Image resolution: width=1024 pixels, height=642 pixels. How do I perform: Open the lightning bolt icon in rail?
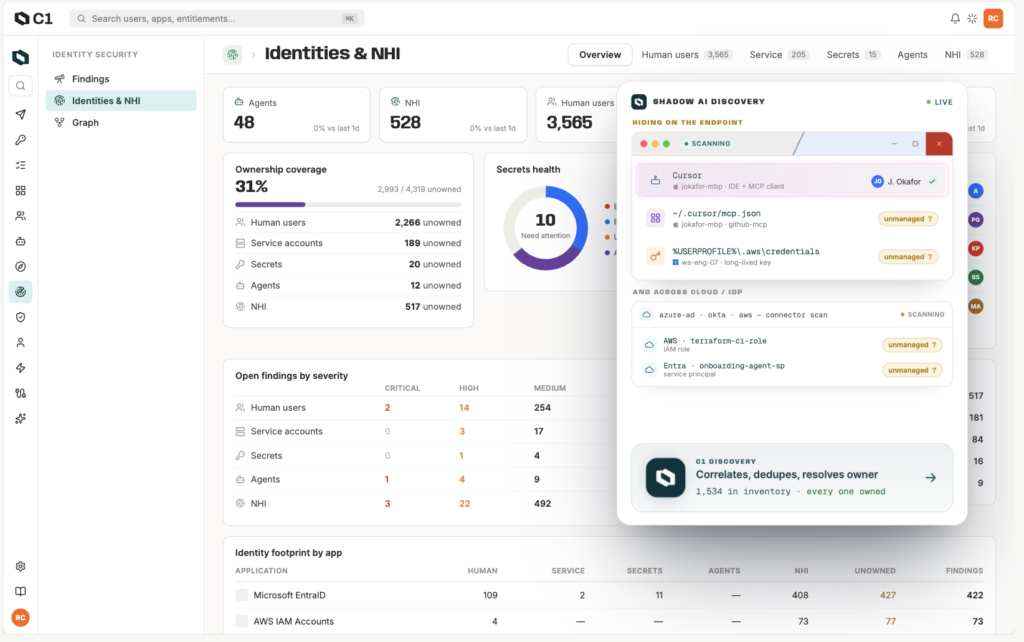tap(20, 368)
